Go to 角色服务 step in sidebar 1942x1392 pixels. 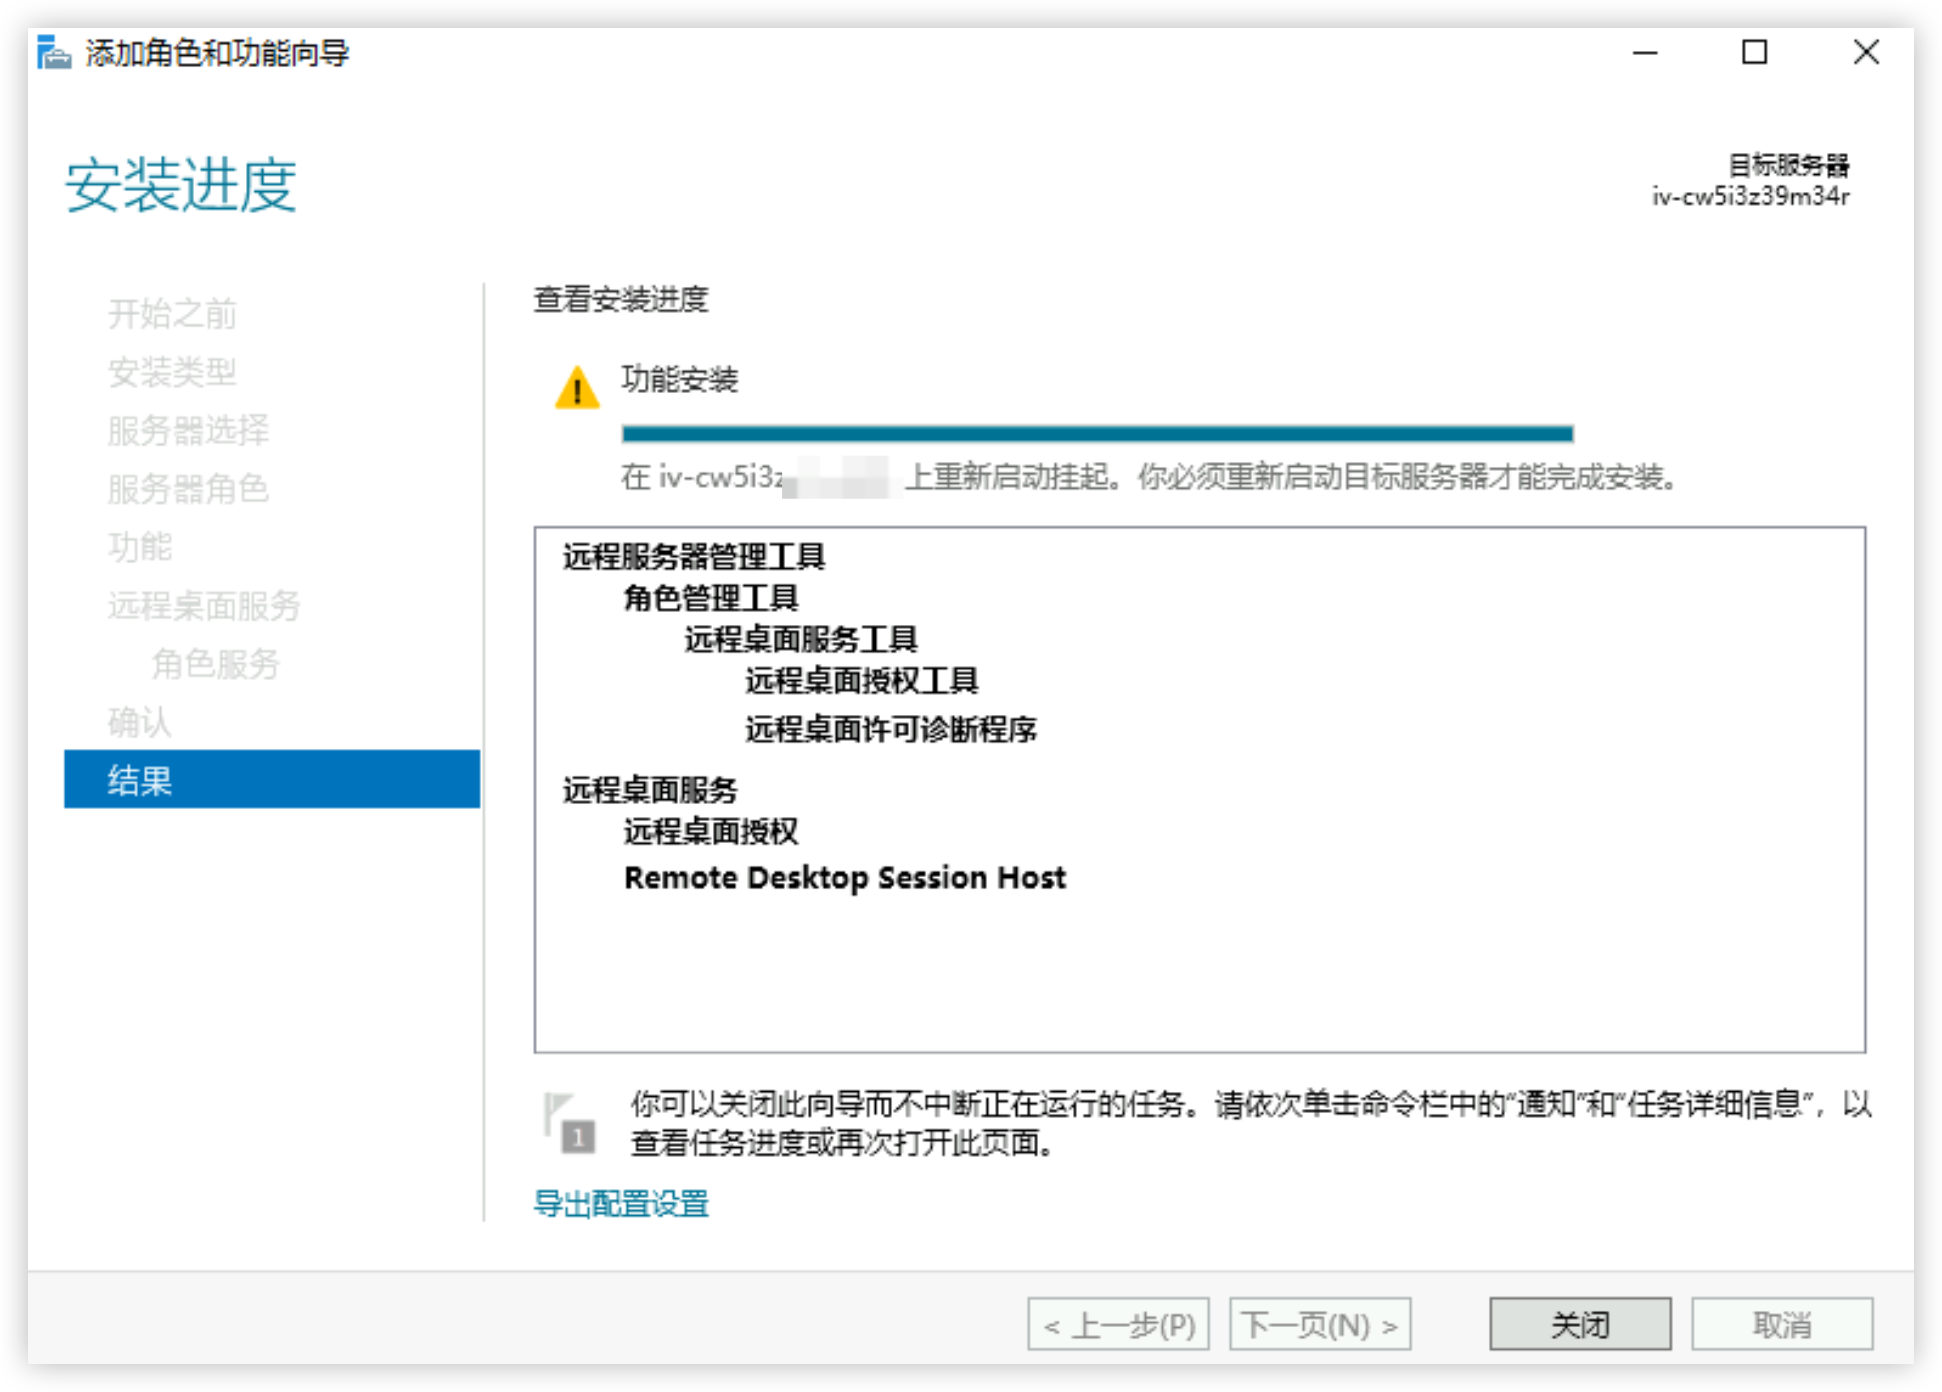point(215,663)
